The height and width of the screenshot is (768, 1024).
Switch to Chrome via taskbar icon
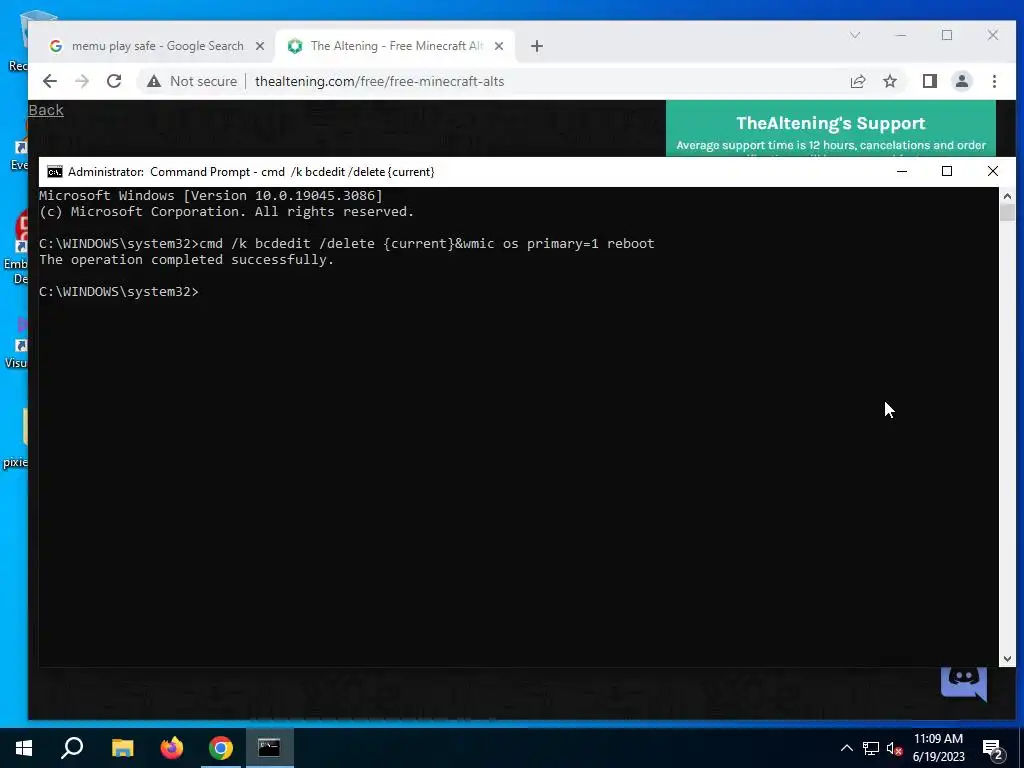tap(221, 748)
